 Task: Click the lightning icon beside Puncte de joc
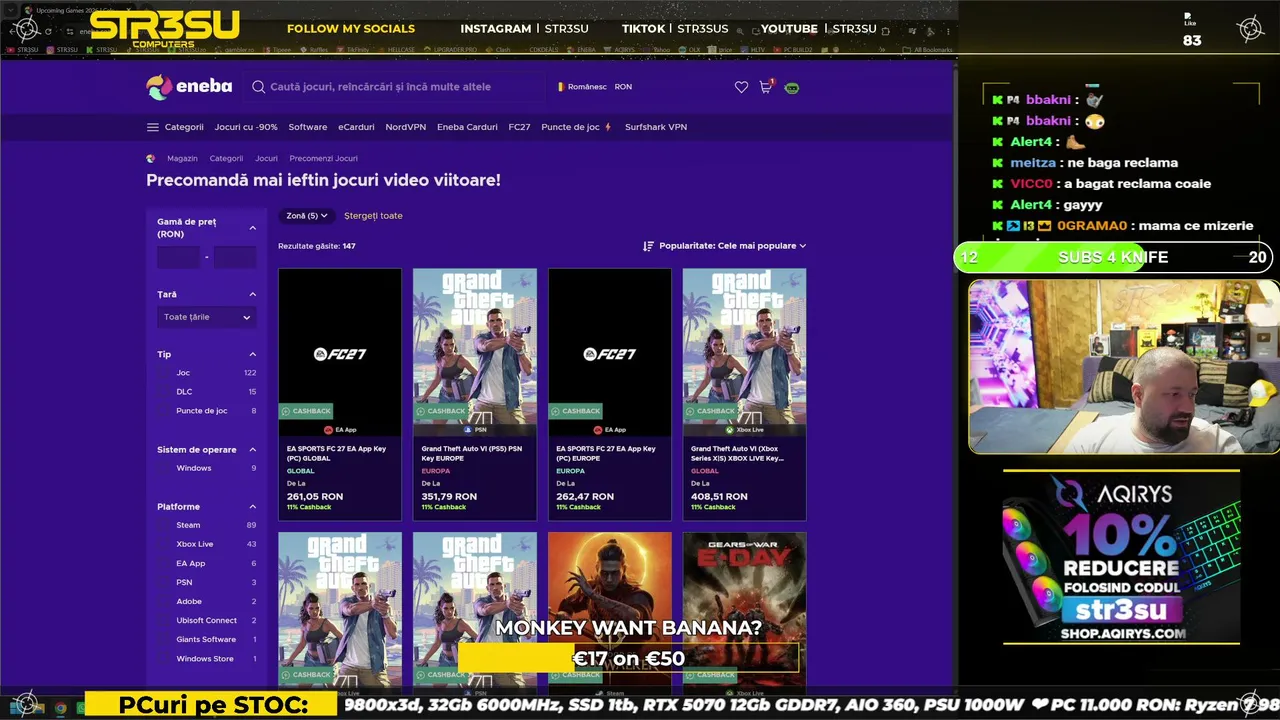tap(607, 127)
